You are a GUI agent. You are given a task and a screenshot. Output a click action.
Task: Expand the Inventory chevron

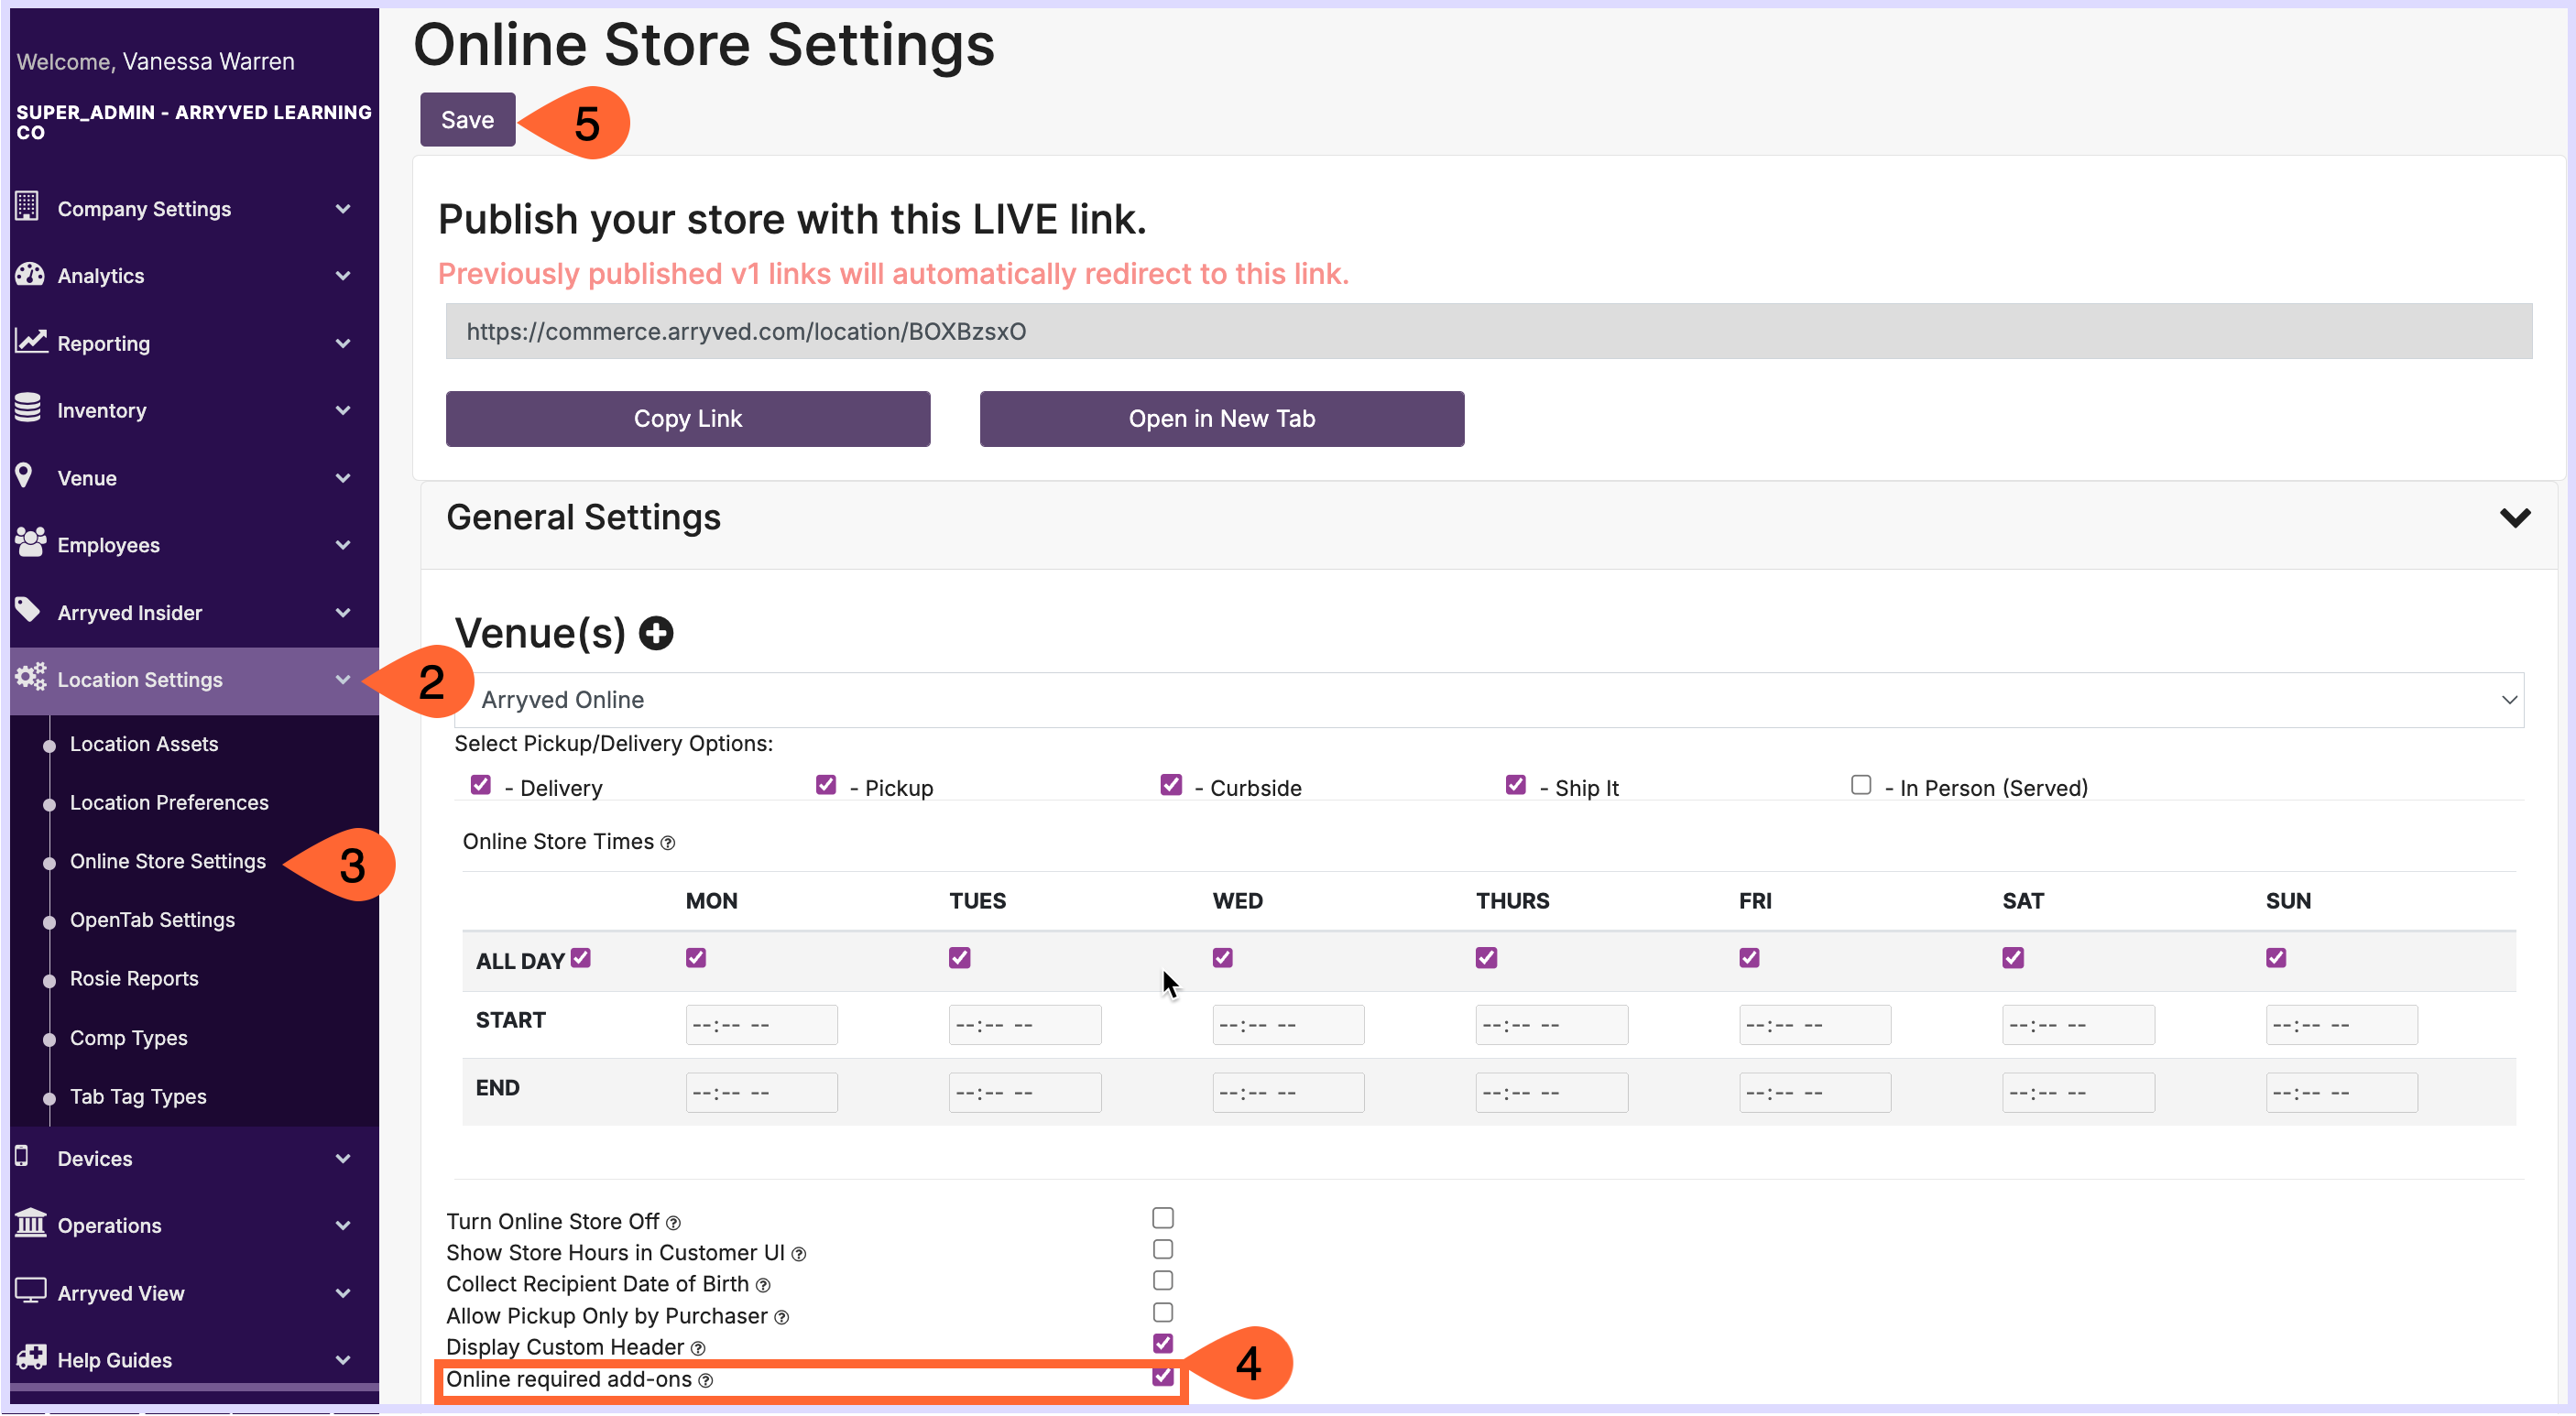tap(343, 410)
